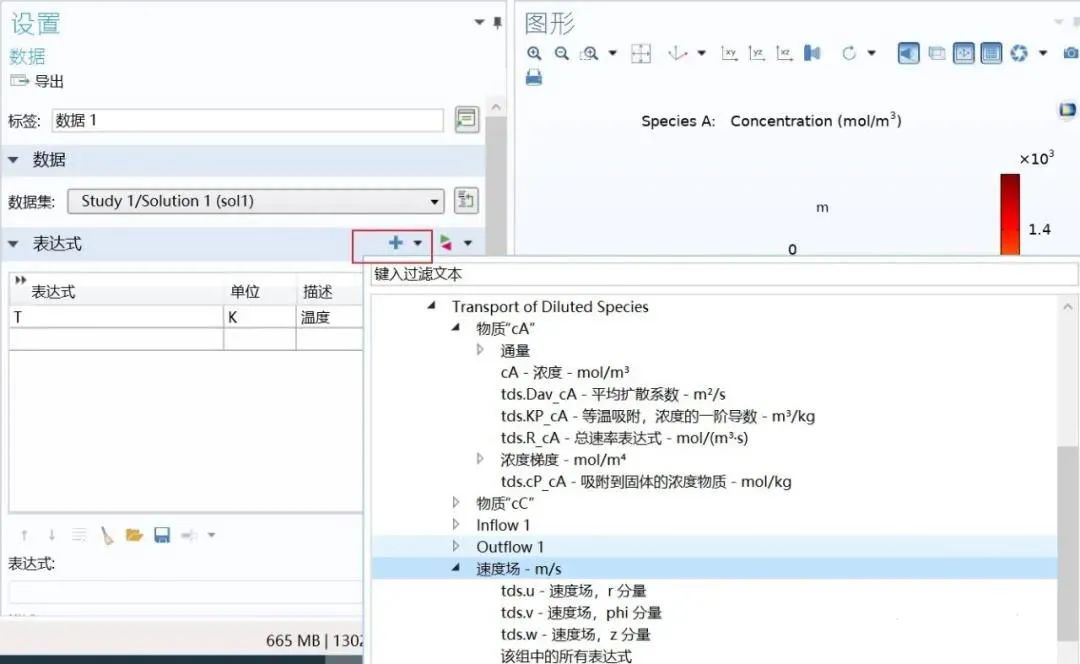Viewport: 1080px width, 664px height.
Task: Click the move-expression-down arrow icon
Action: coord(52,535)
